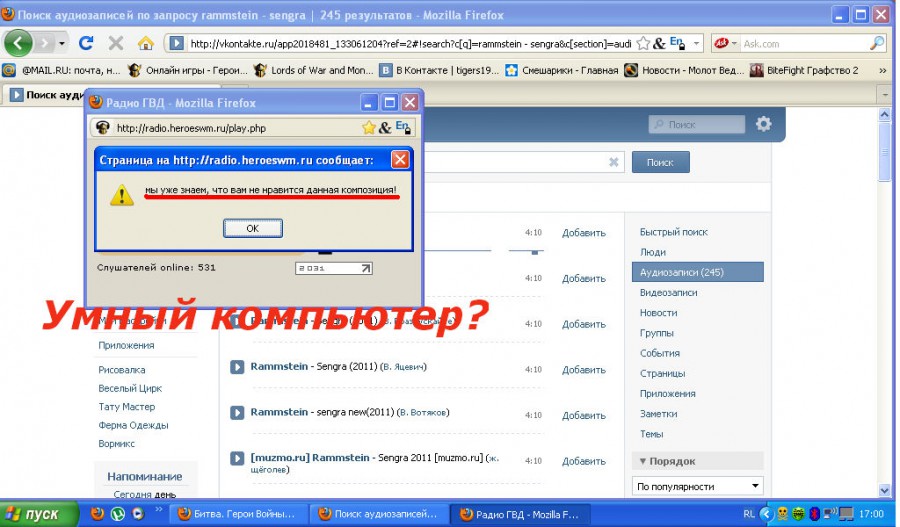
Task: Reload the page with the refresh icon
Action: pos(86,43)
